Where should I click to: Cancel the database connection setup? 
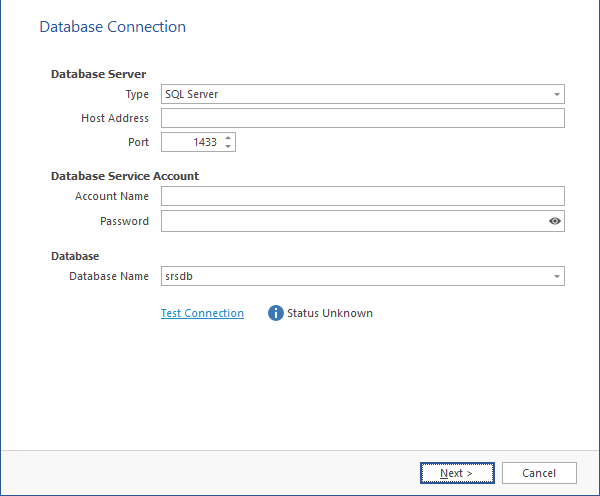point(539,473)
